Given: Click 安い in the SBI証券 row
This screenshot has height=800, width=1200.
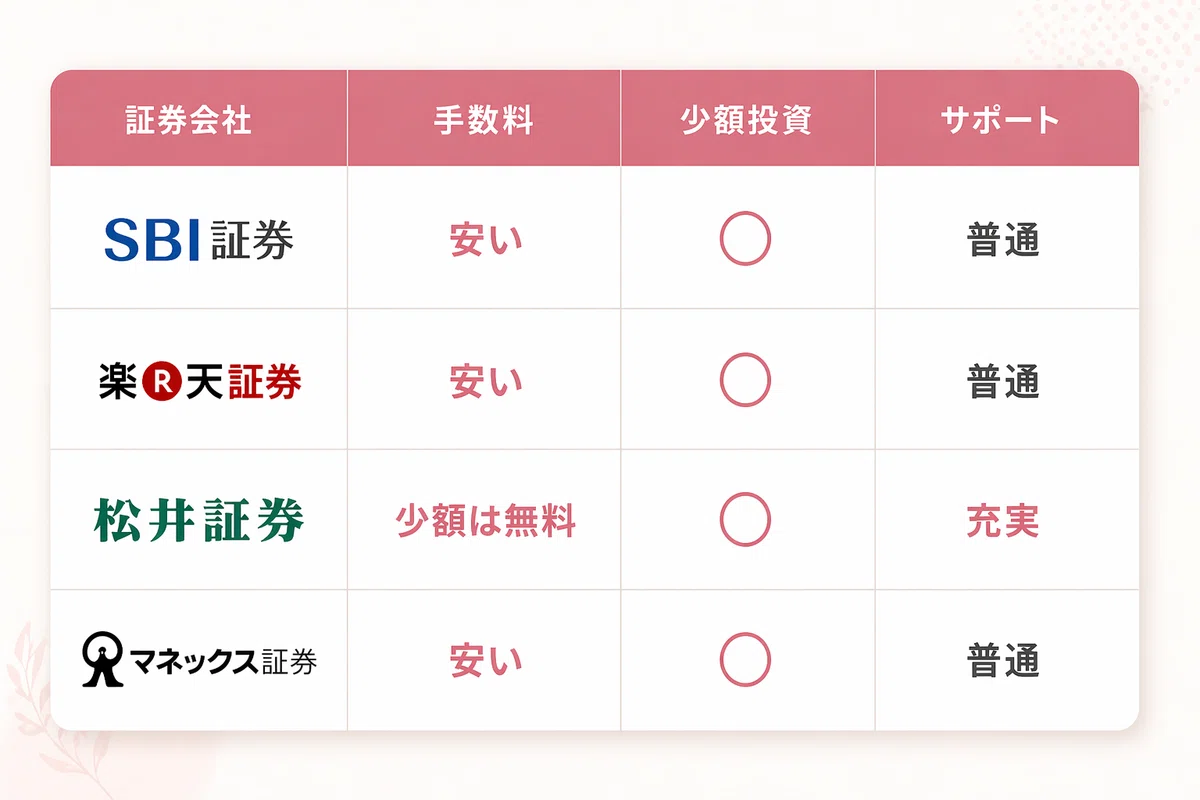Looking at the screenshot, I should click(x=485, y=241).
